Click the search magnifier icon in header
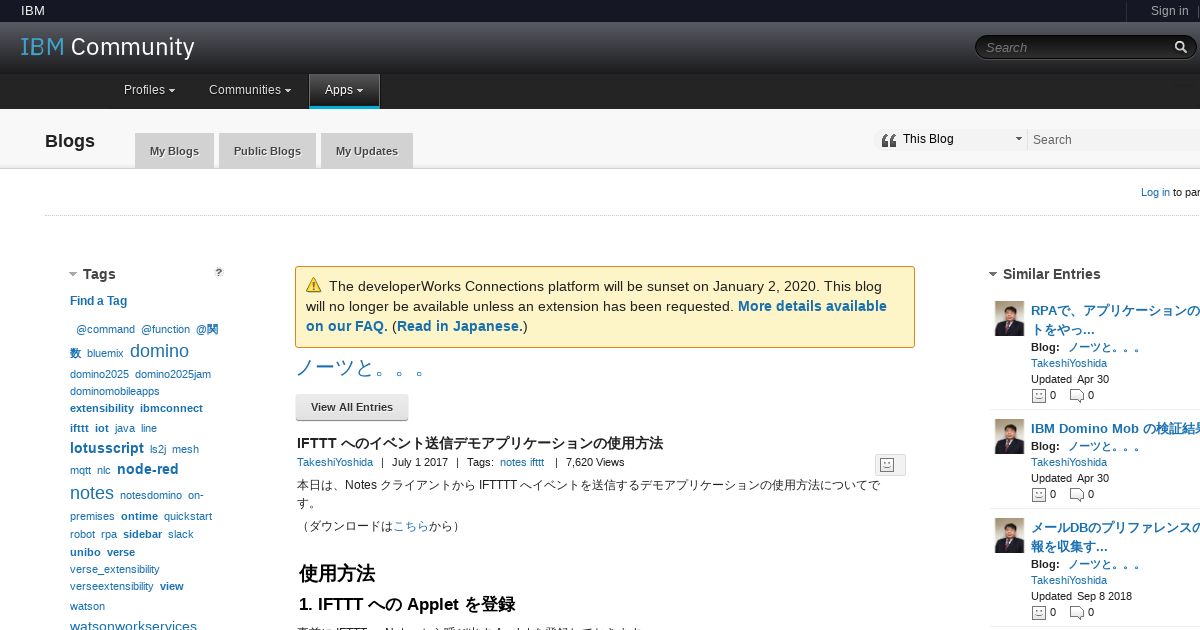 pos(1181,47)
